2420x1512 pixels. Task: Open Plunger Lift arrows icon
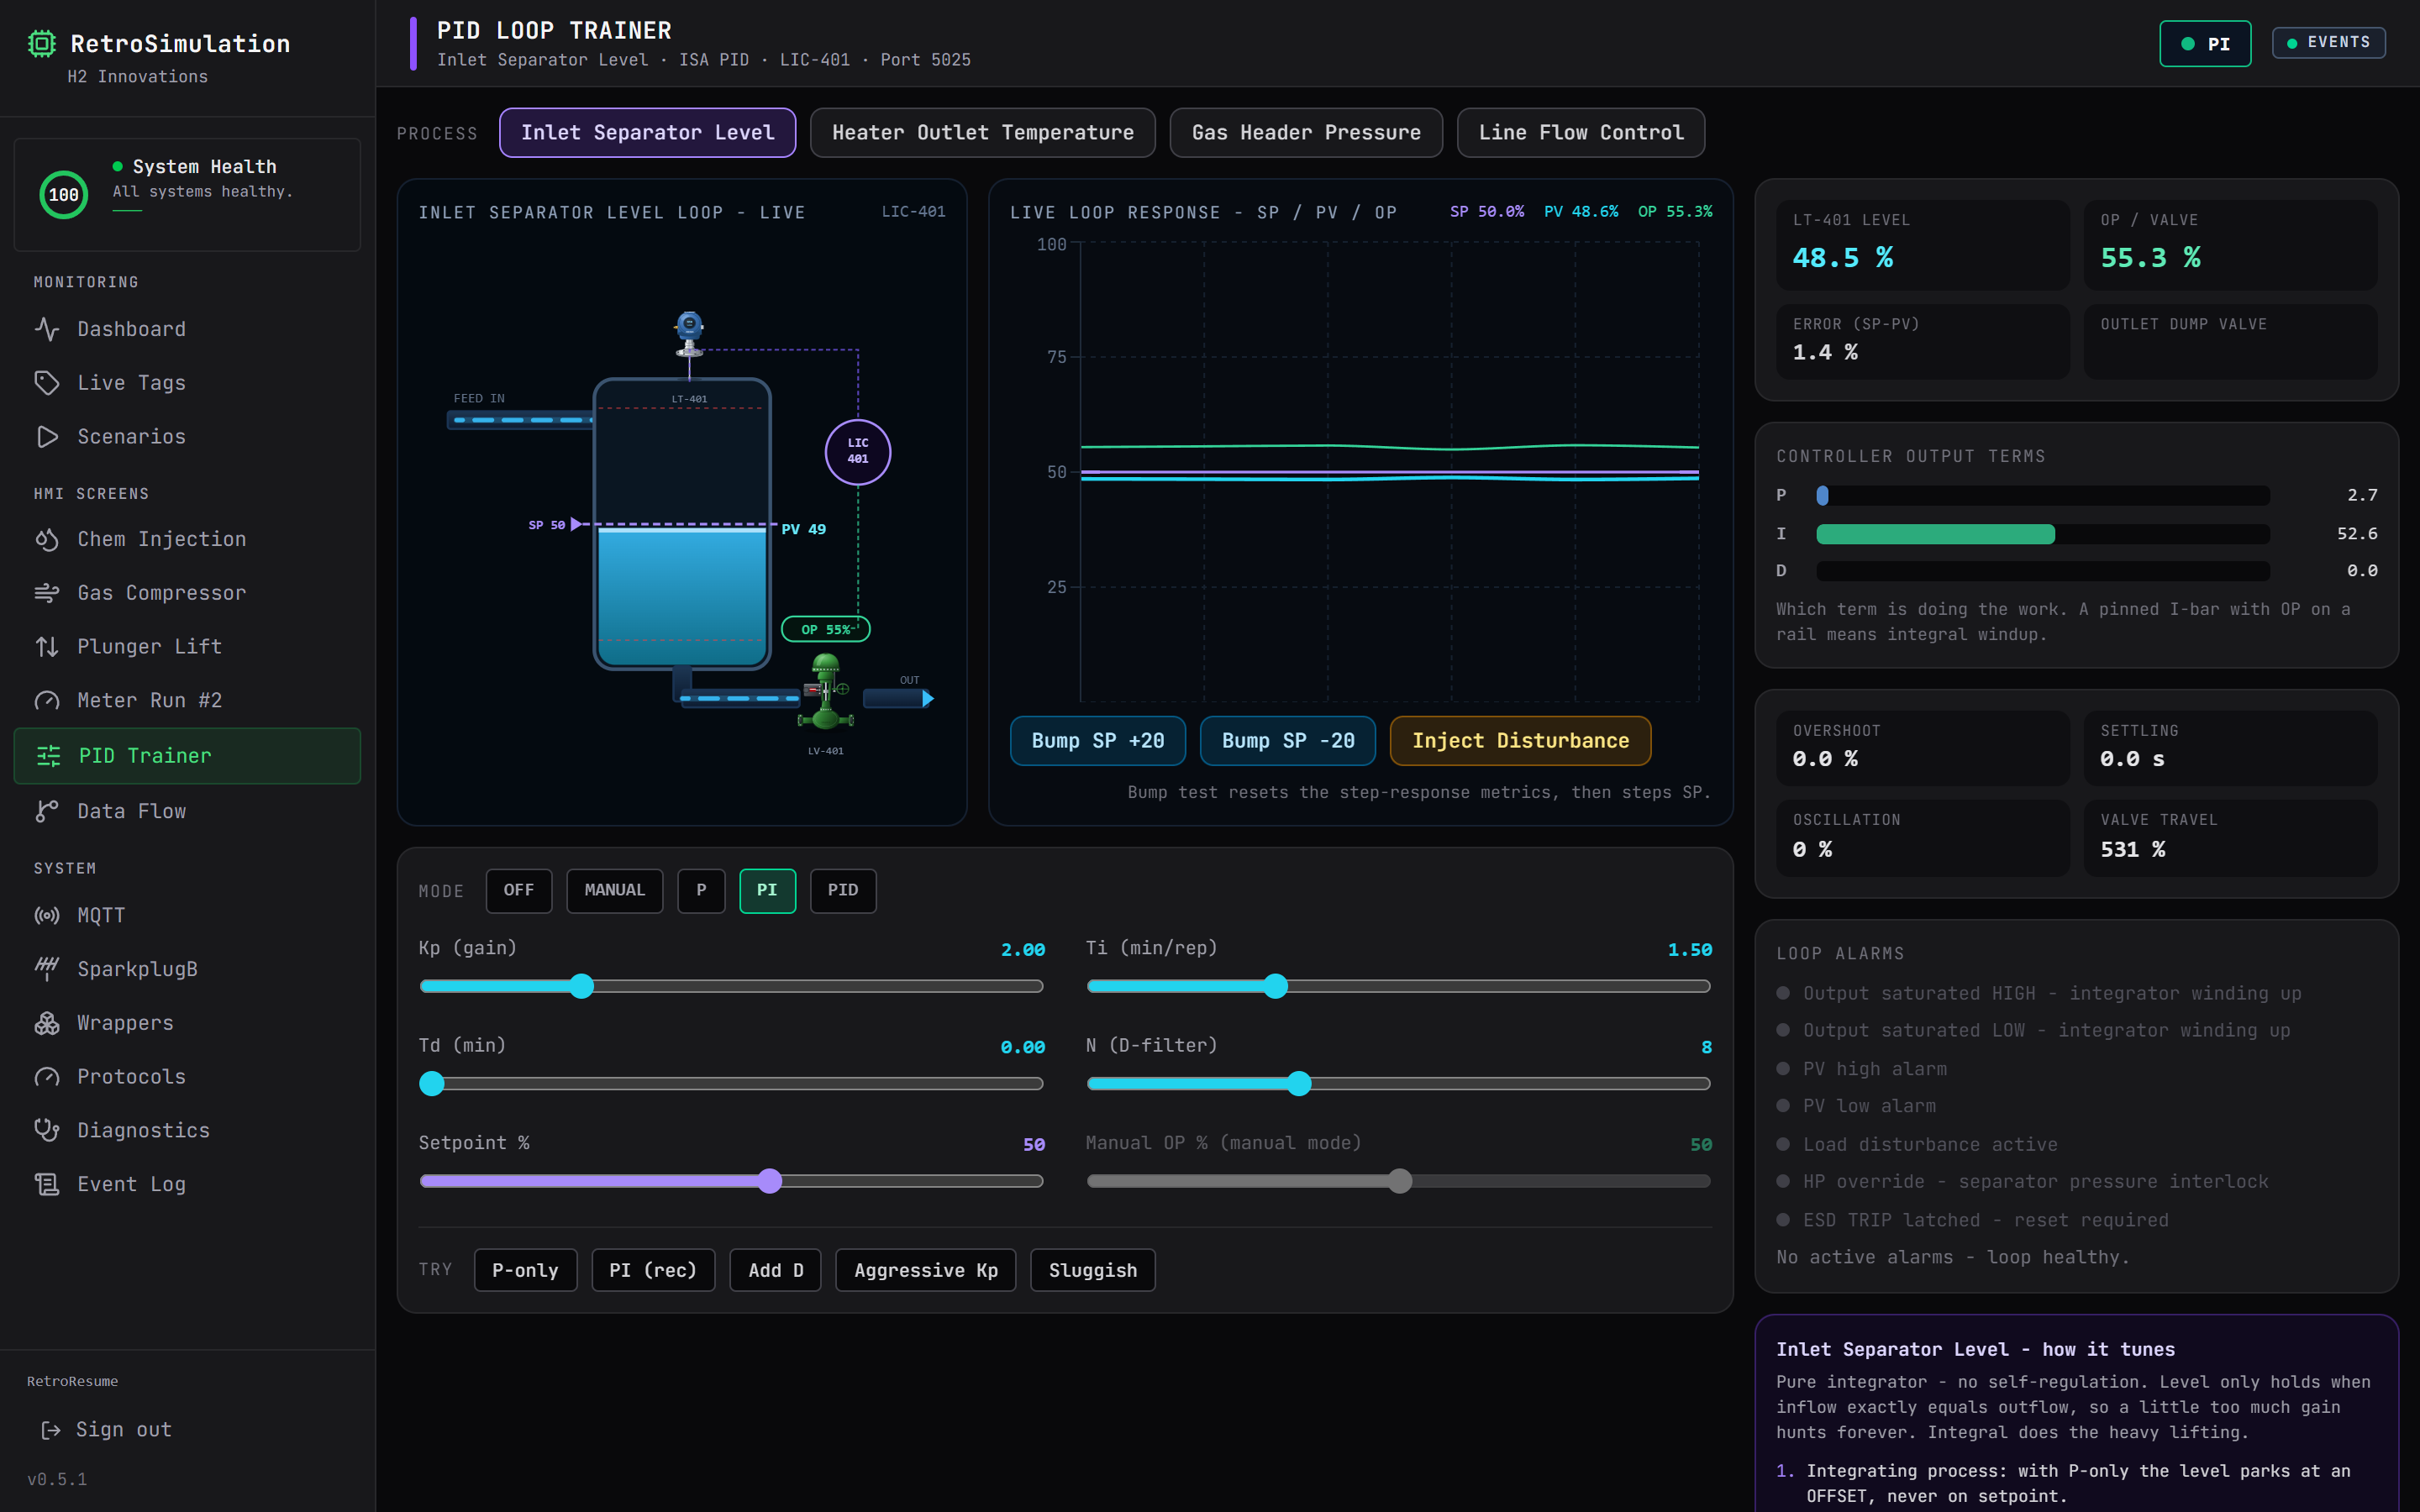click(x=47, y=647)
